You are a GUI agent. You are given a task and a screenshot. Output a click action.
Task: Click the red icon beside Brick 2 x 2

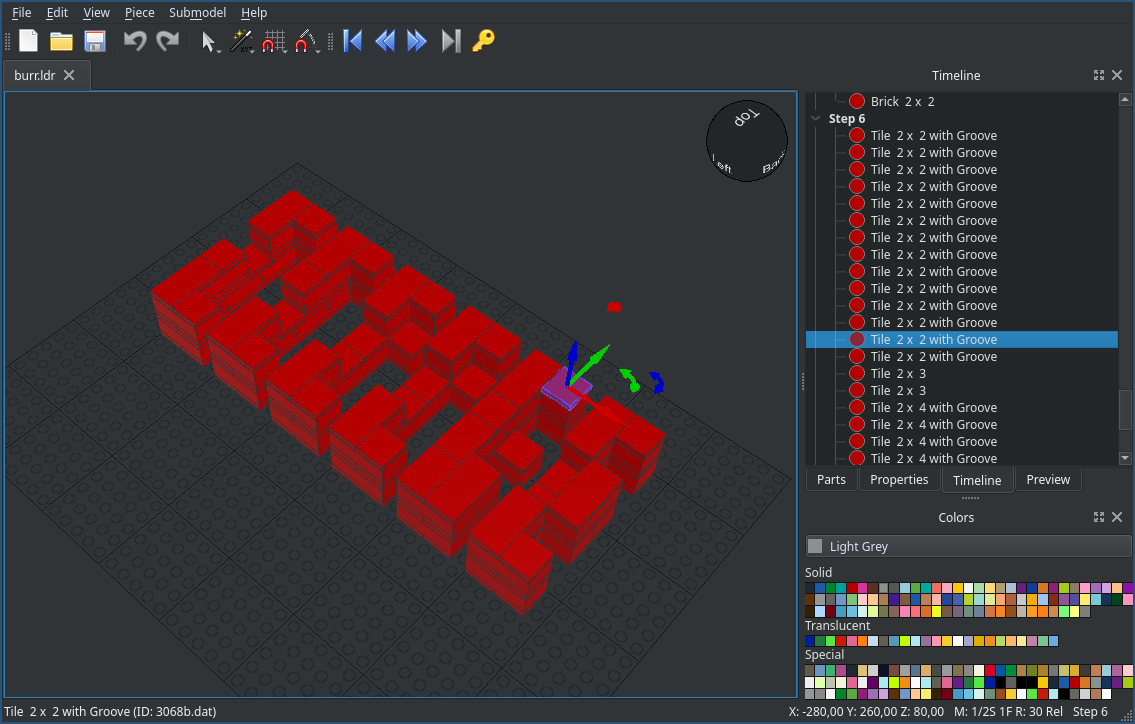click(x=857, y=101)
